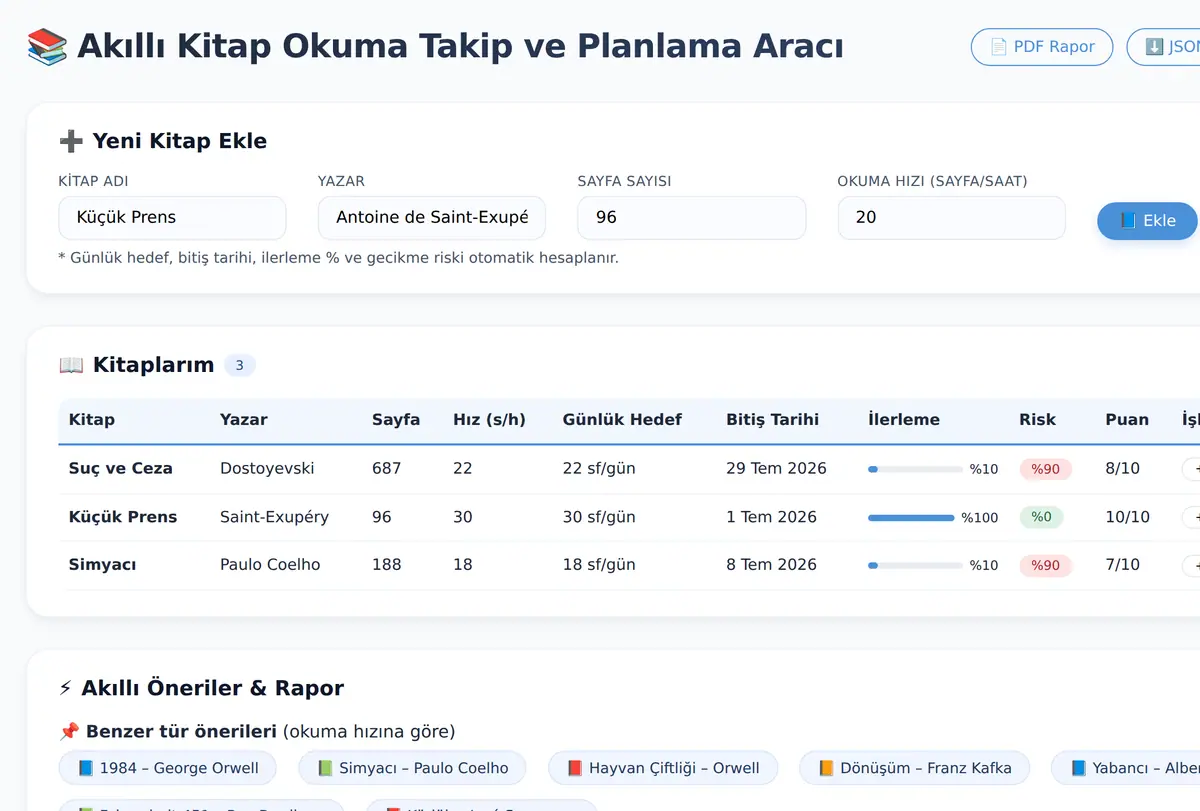The height and width of the screenshot is (811, 1200).
Task: Click the 1 Tem 2026 finish date
Action: [x=772, y=517]
